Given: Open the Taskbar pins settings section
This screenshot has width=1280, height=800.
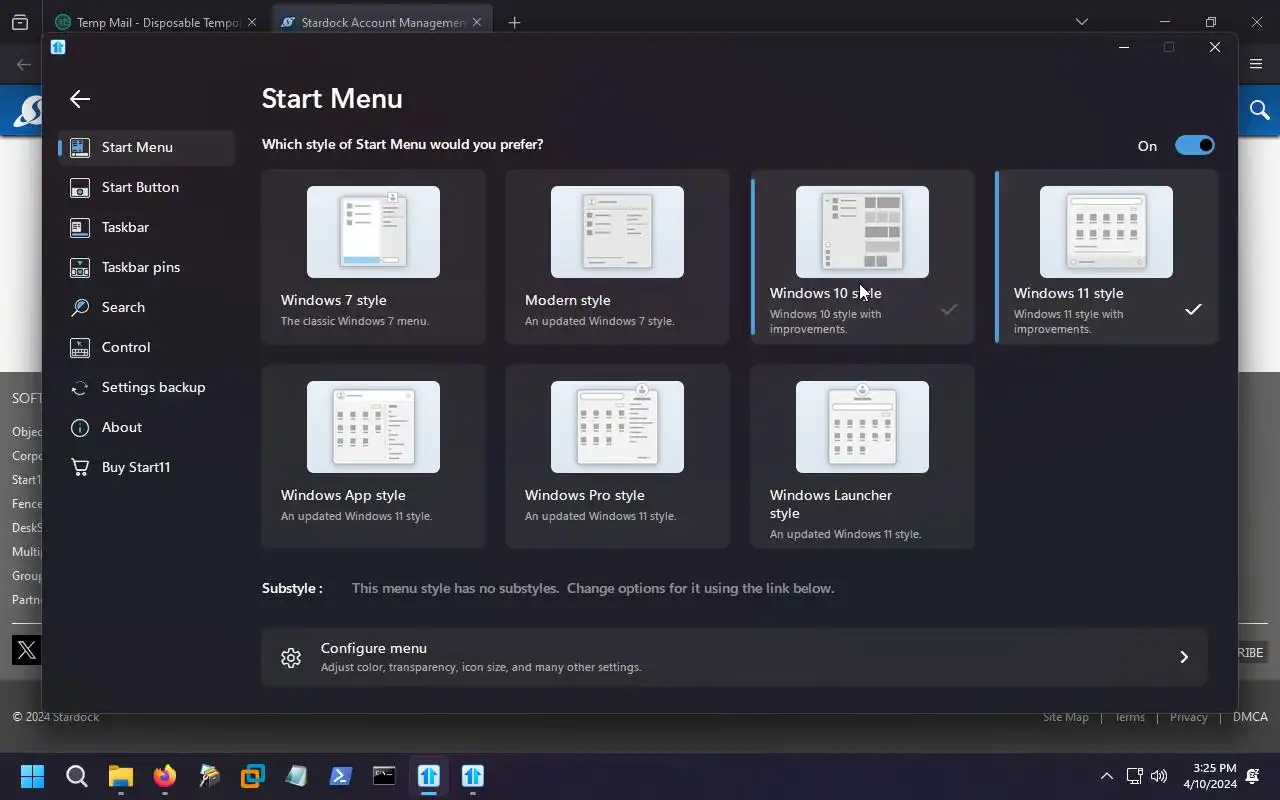Looking at the screenshot, I should tap(146, 267).
